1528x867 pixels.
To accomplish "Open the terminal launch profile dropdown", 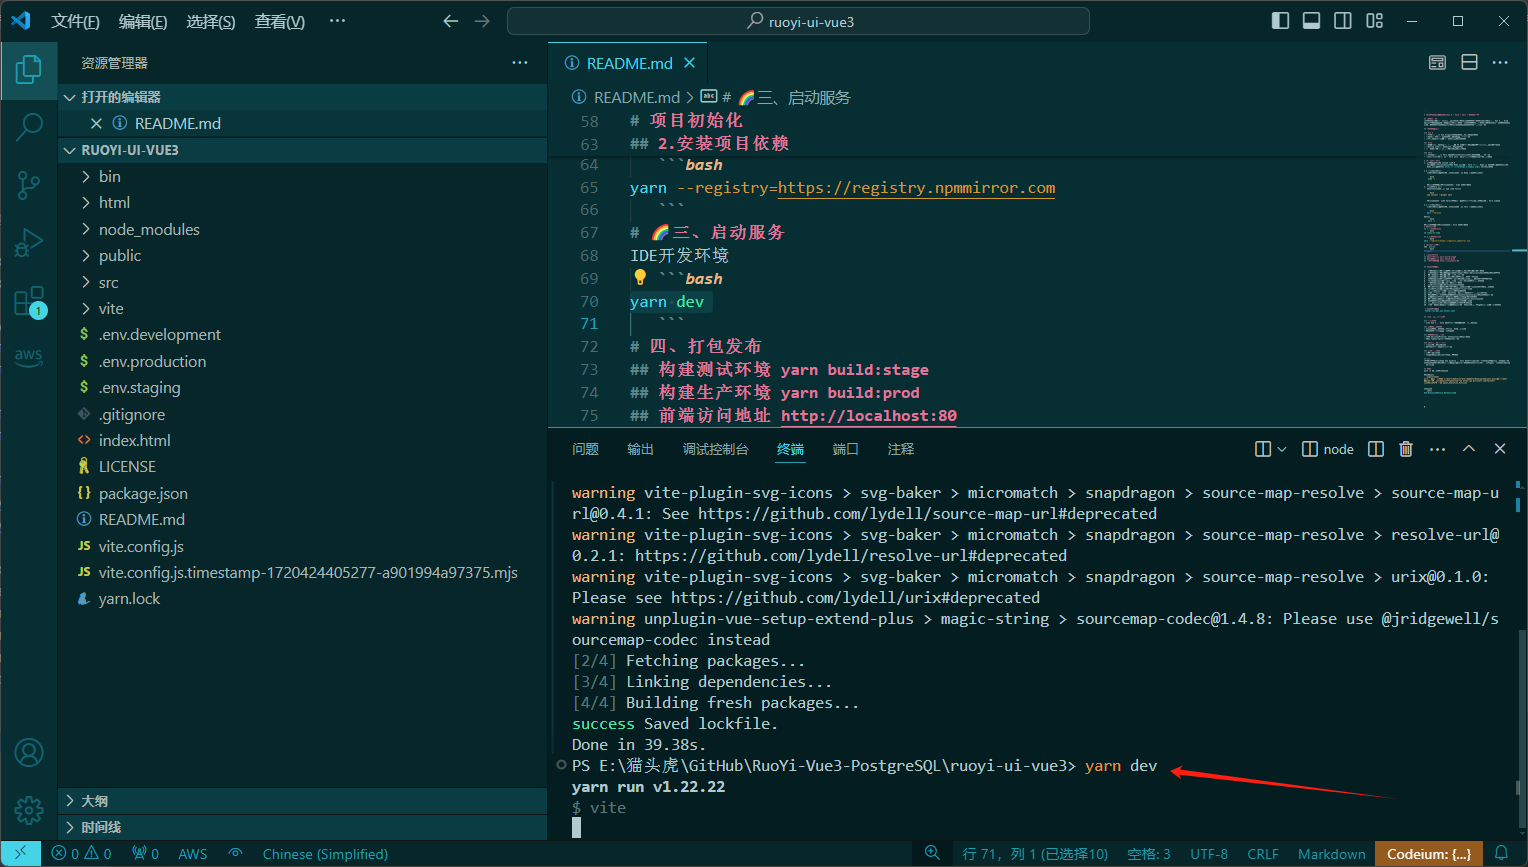I will pyautogui.click(x=1282, y=449).
